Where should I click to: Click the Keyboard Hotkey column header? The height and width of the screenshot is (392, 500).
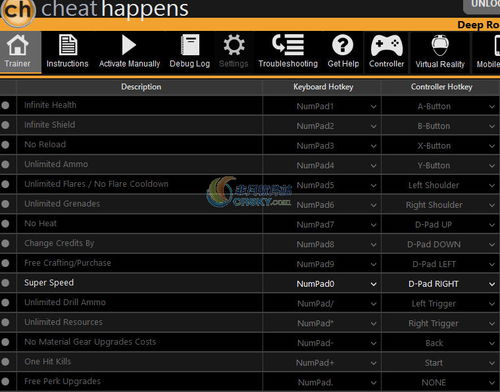(323, 87)
